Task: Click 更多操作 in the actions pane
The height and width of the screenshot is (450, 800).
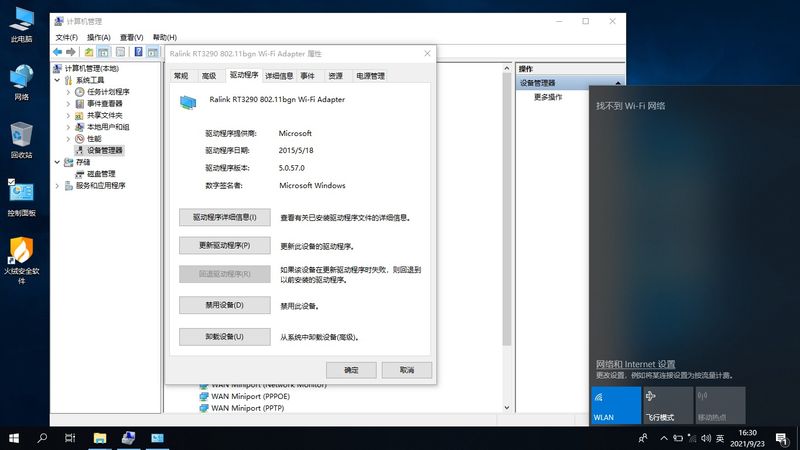Action: click(x=548, y=97)
